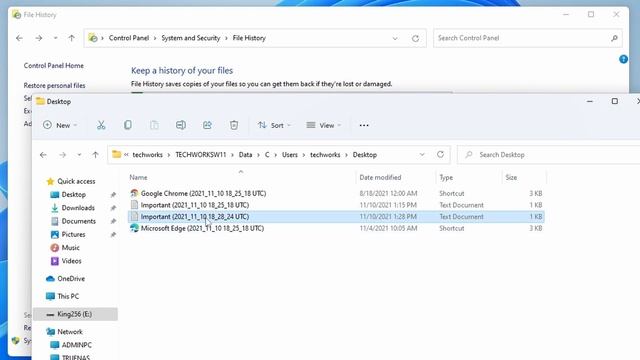Click the search magnifier in Control Panel search

pos(614,38)
